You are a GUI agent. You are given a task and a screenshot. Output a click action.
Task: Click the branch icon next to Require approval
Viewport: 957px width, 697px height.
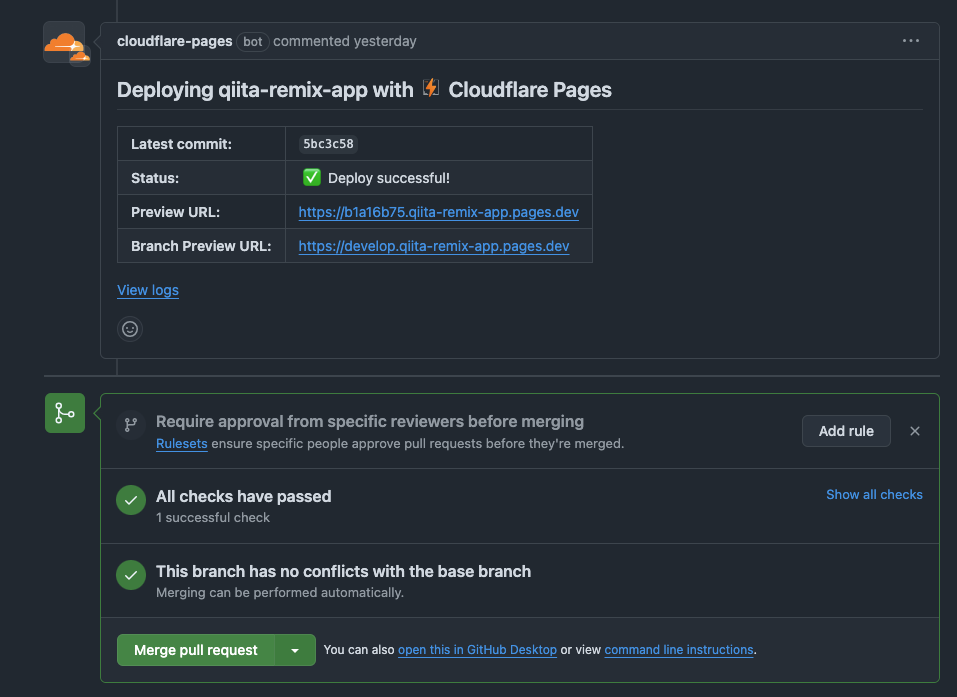coord(130,424)
